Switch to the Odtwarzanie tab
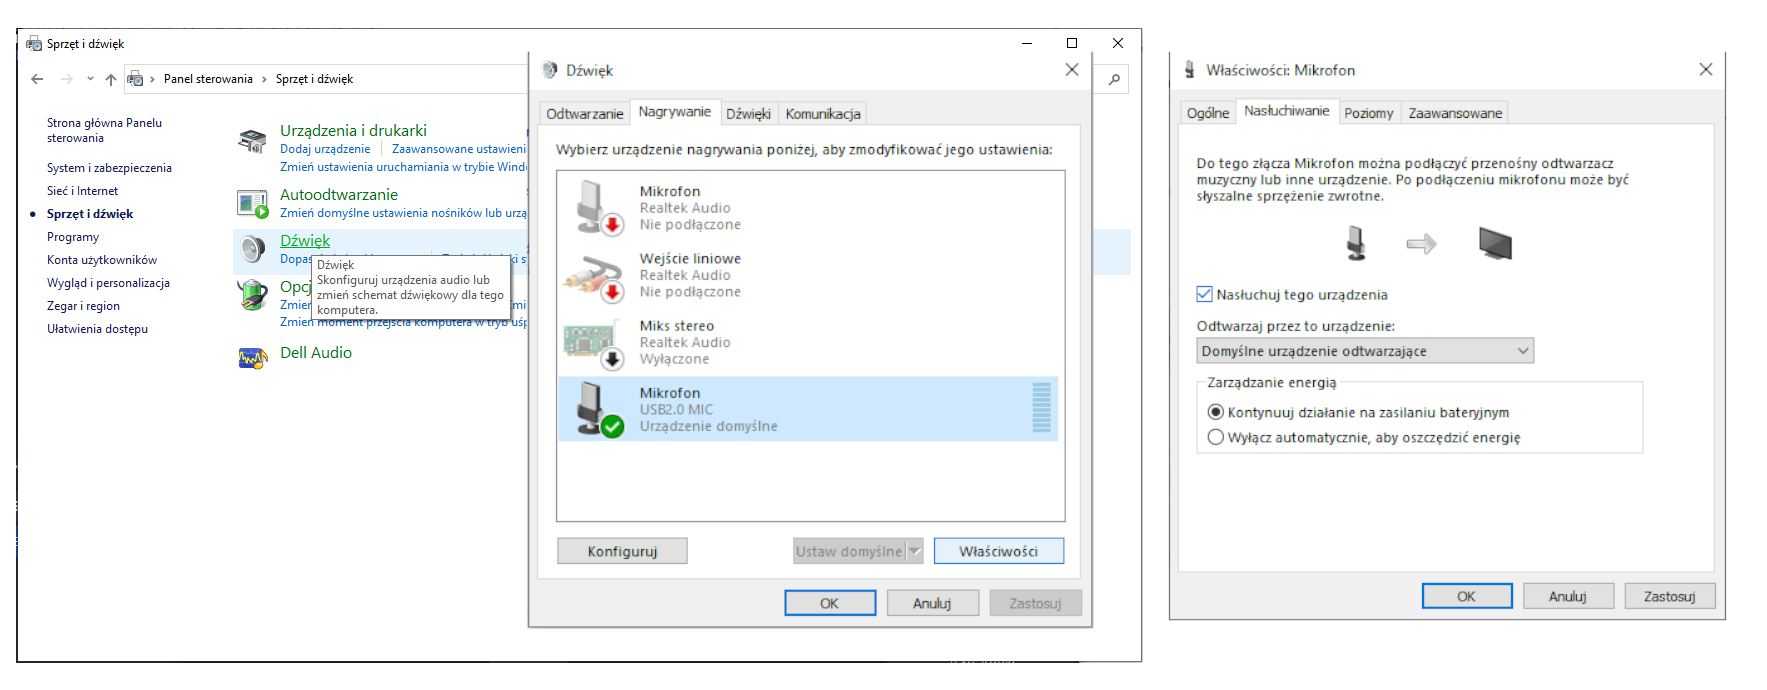This screenshot has width=1767, height=690. [x=584, y=114]
